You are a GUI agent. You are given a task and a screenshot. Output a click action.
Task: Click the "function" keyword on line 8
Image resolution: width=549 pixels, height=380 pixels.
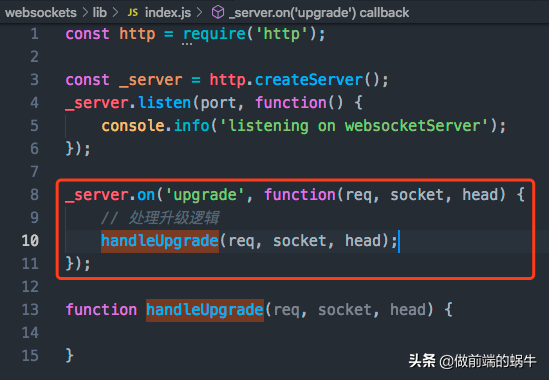pyautogui.click(x=300, y=195)
